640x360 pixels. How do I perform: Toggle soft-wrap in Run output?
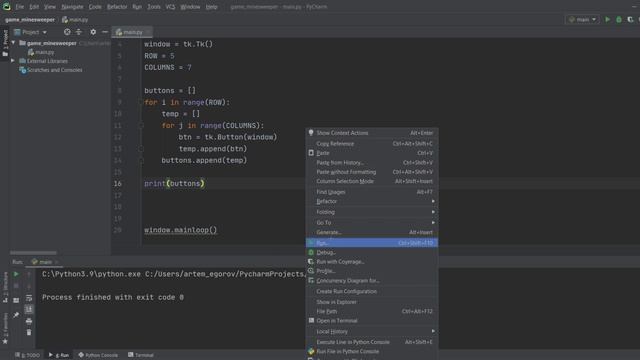click(29, 298)
